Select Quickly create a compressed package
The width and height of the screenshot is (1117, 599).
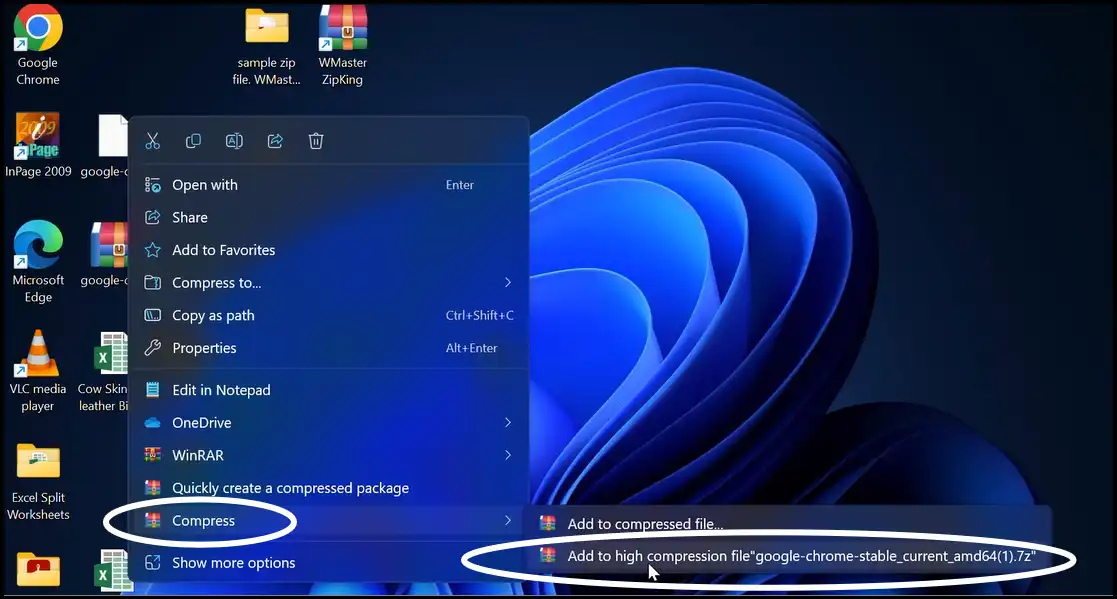tap(328, 488)
